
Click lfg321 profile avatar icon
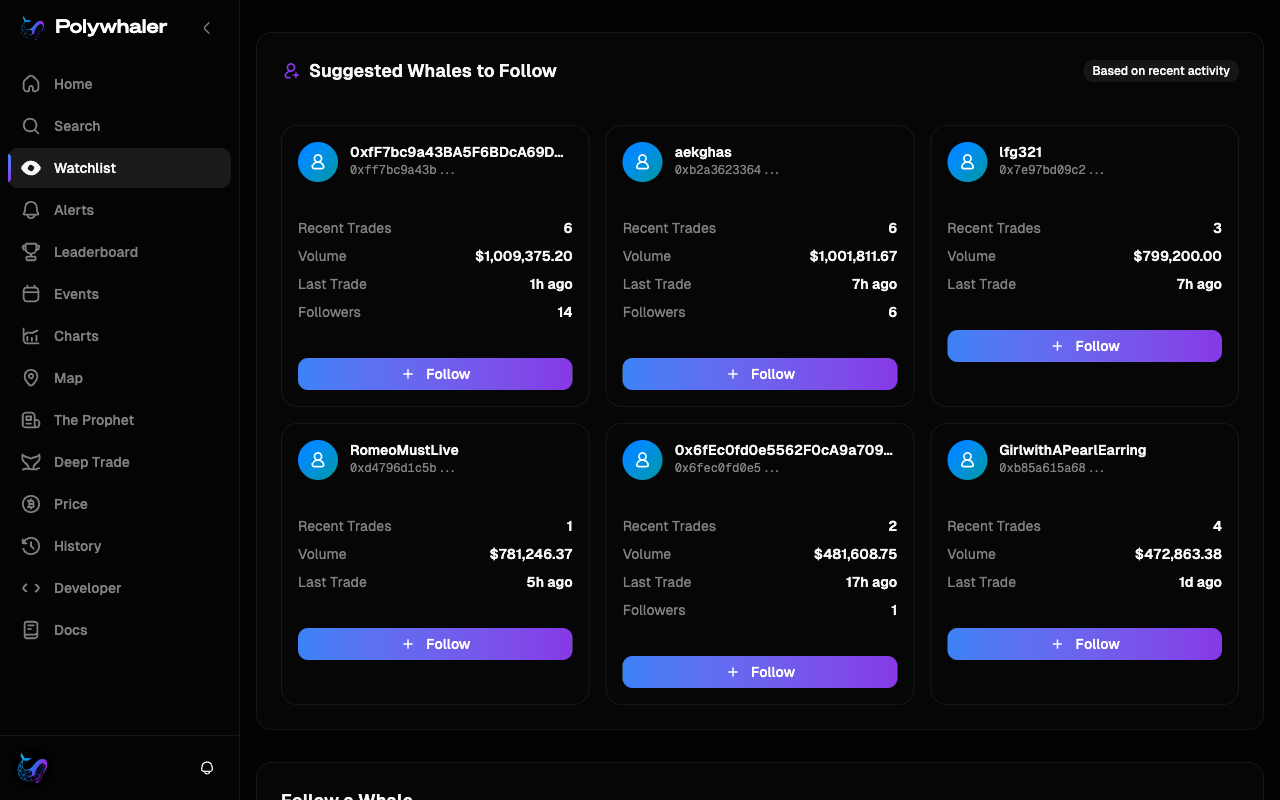(x=967, y=162)
